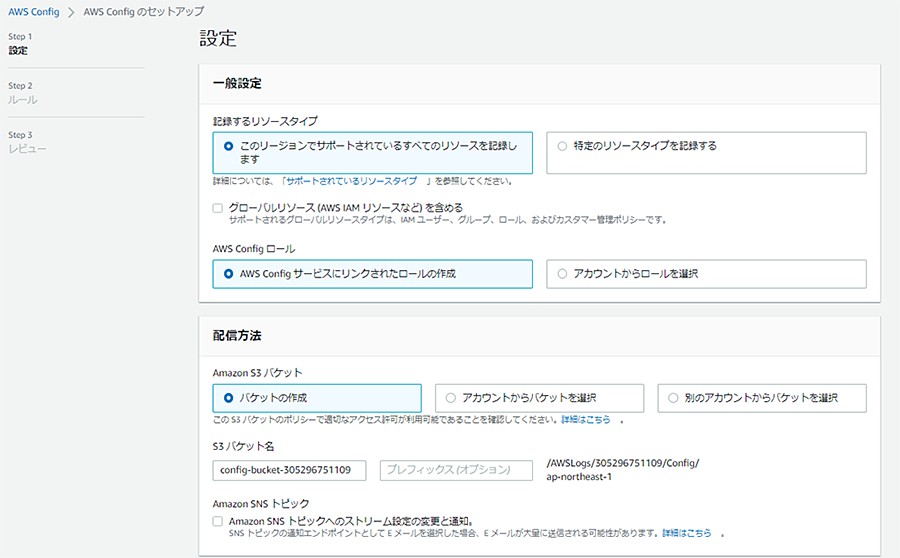Open サポートされているリソースタイプ link

[351, 181]
